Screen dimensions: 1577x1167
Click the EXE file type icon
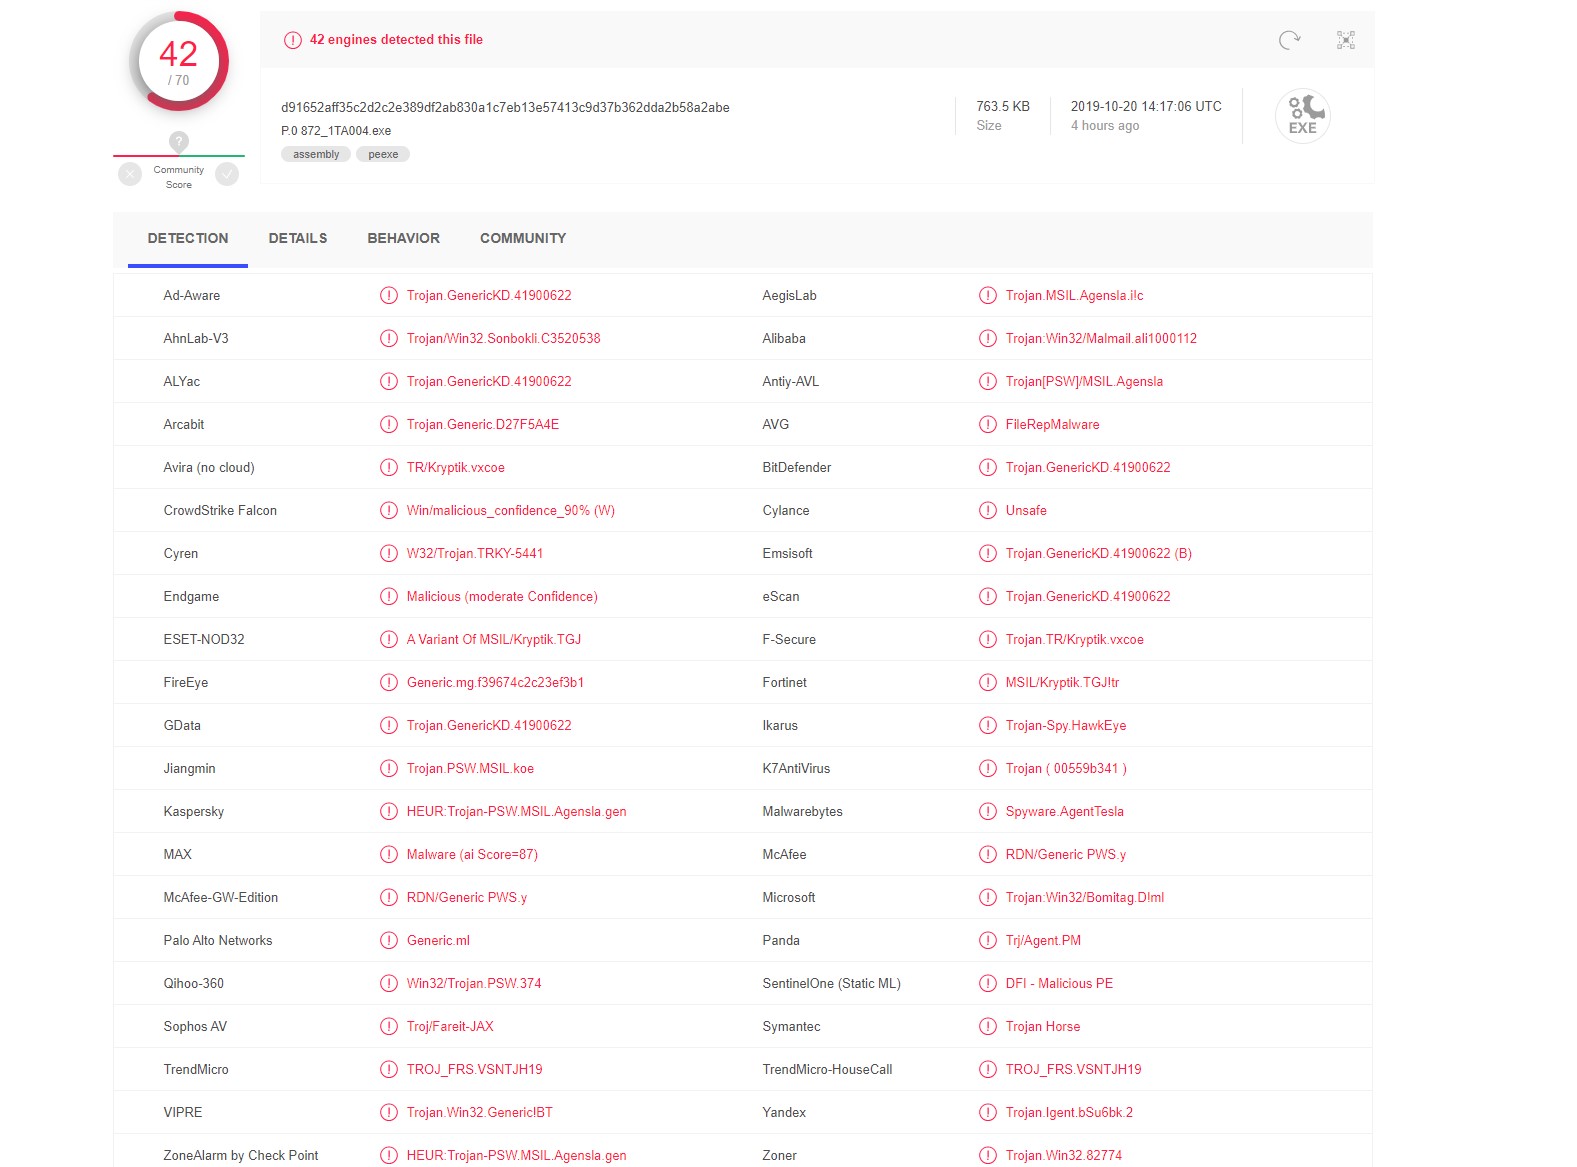point(1302,116)
